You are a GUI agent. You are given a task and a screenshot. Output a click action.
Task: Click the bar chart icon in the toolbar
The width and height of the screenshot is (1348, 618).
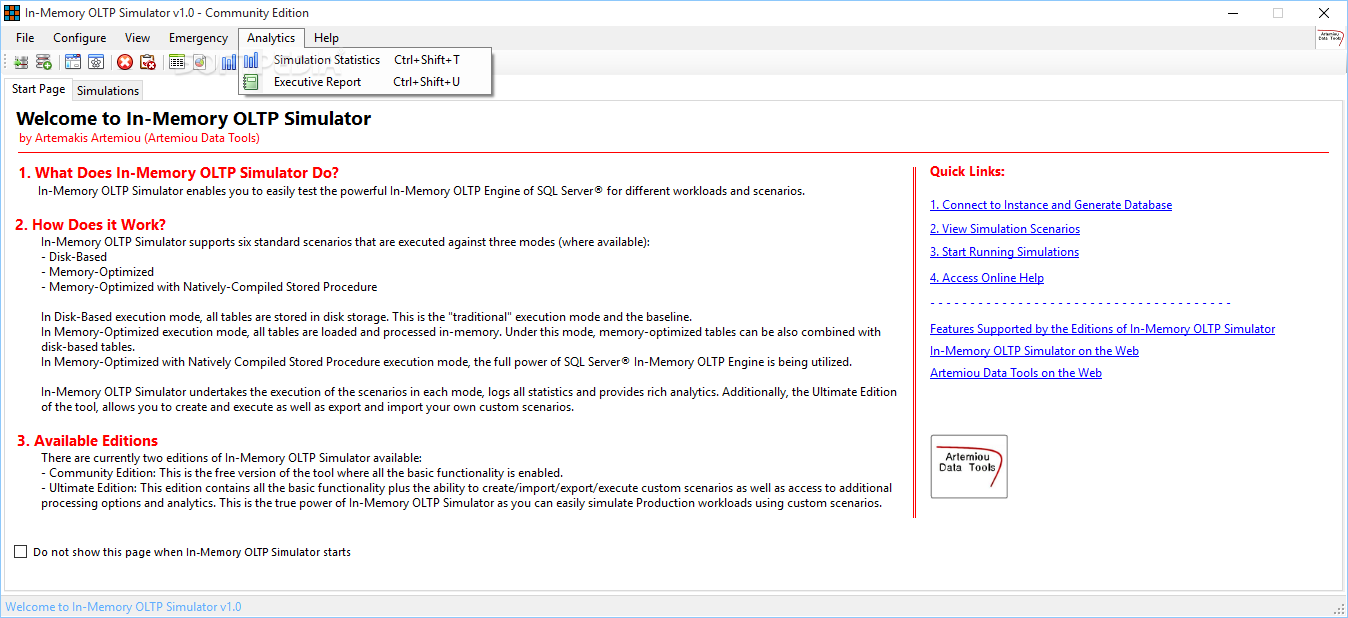click(x=229, y=62)
